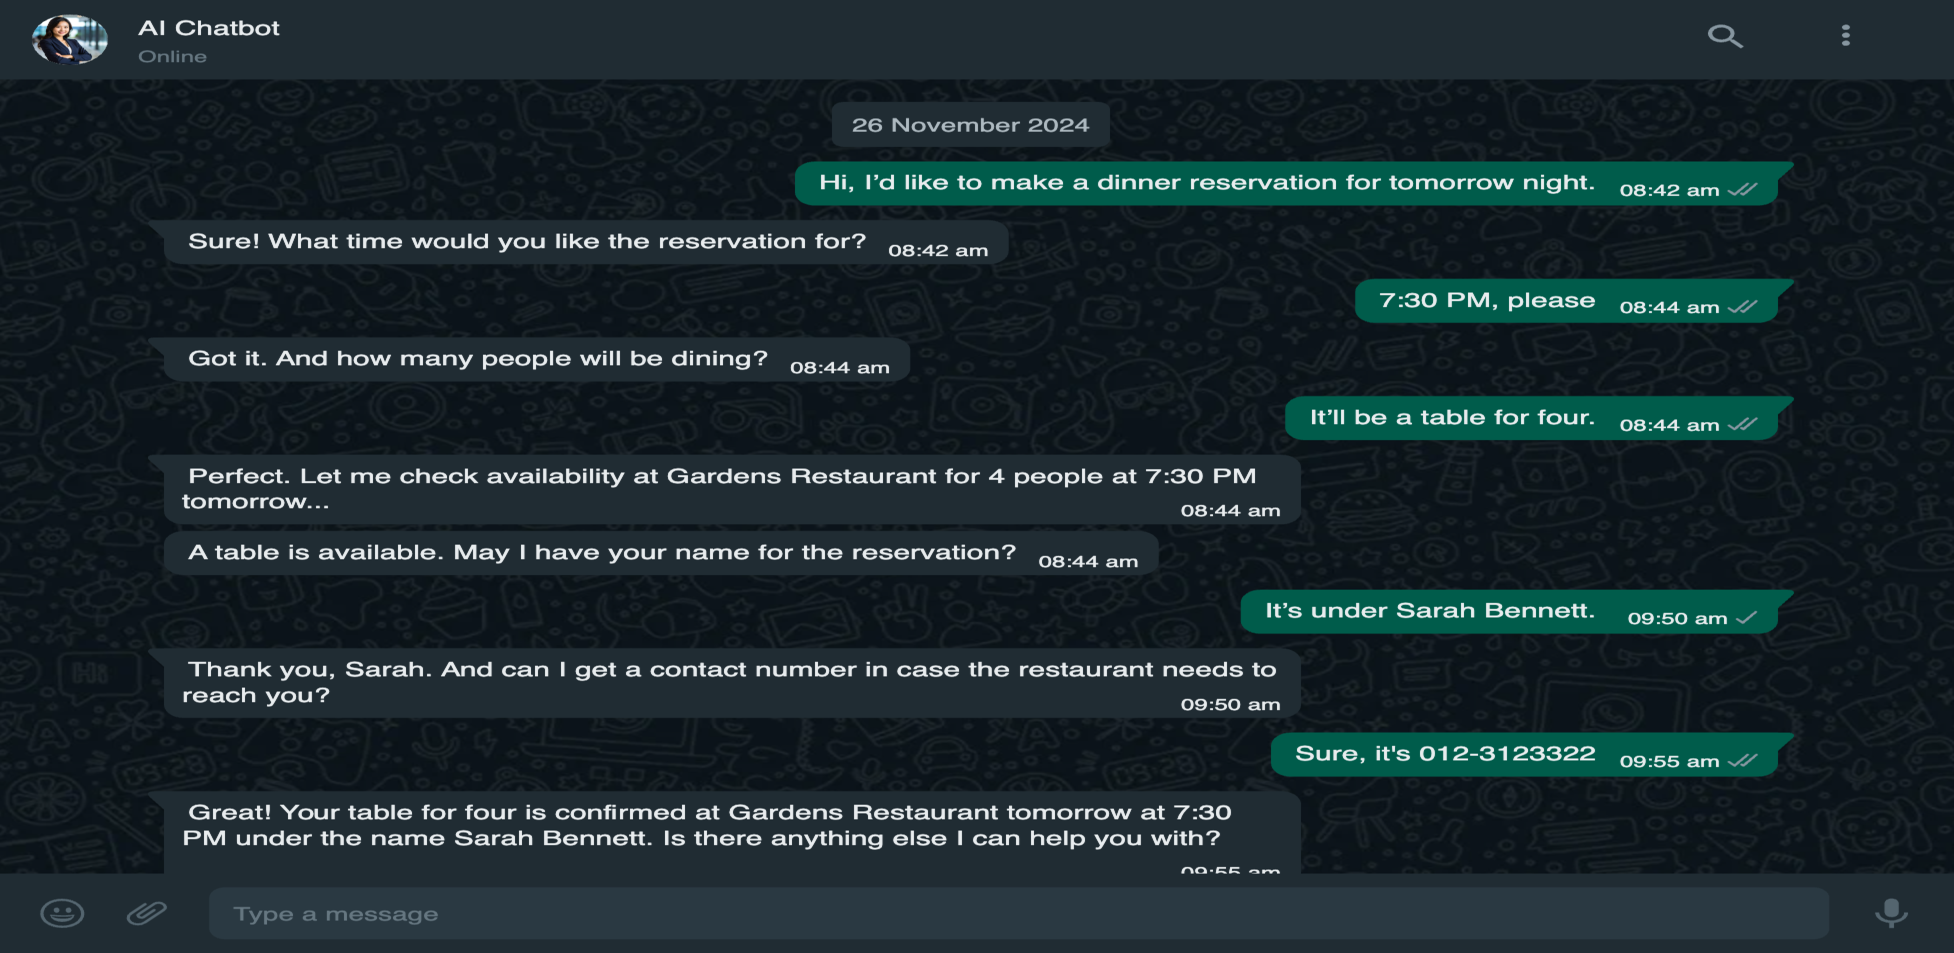Start voice recording with the microphone icon
This screenshot has height=953, width=1954.
(1891, 913)
